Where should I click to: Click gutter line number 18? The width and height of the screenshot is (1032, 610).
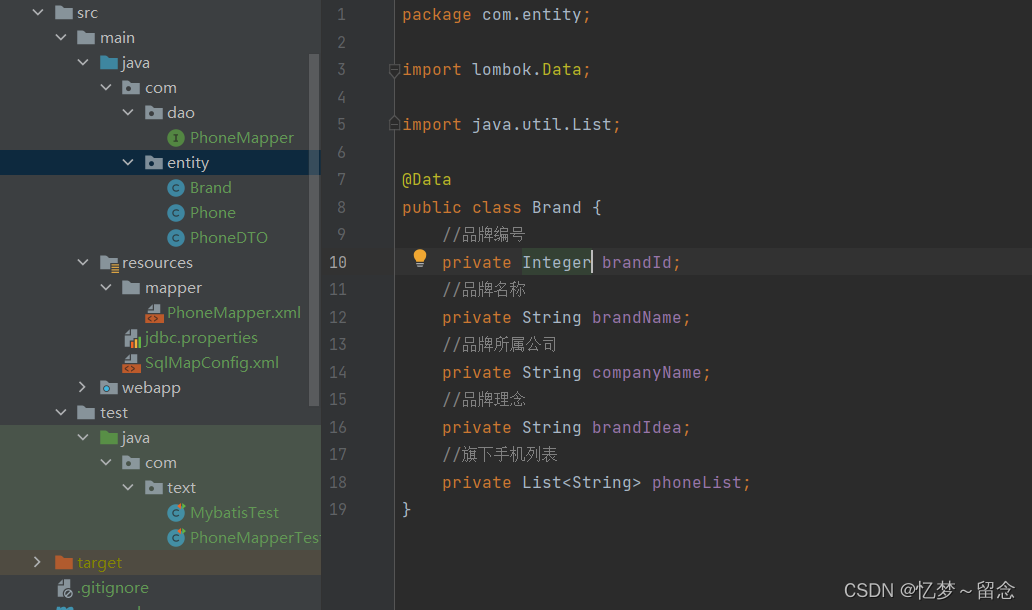pos(338,482)
